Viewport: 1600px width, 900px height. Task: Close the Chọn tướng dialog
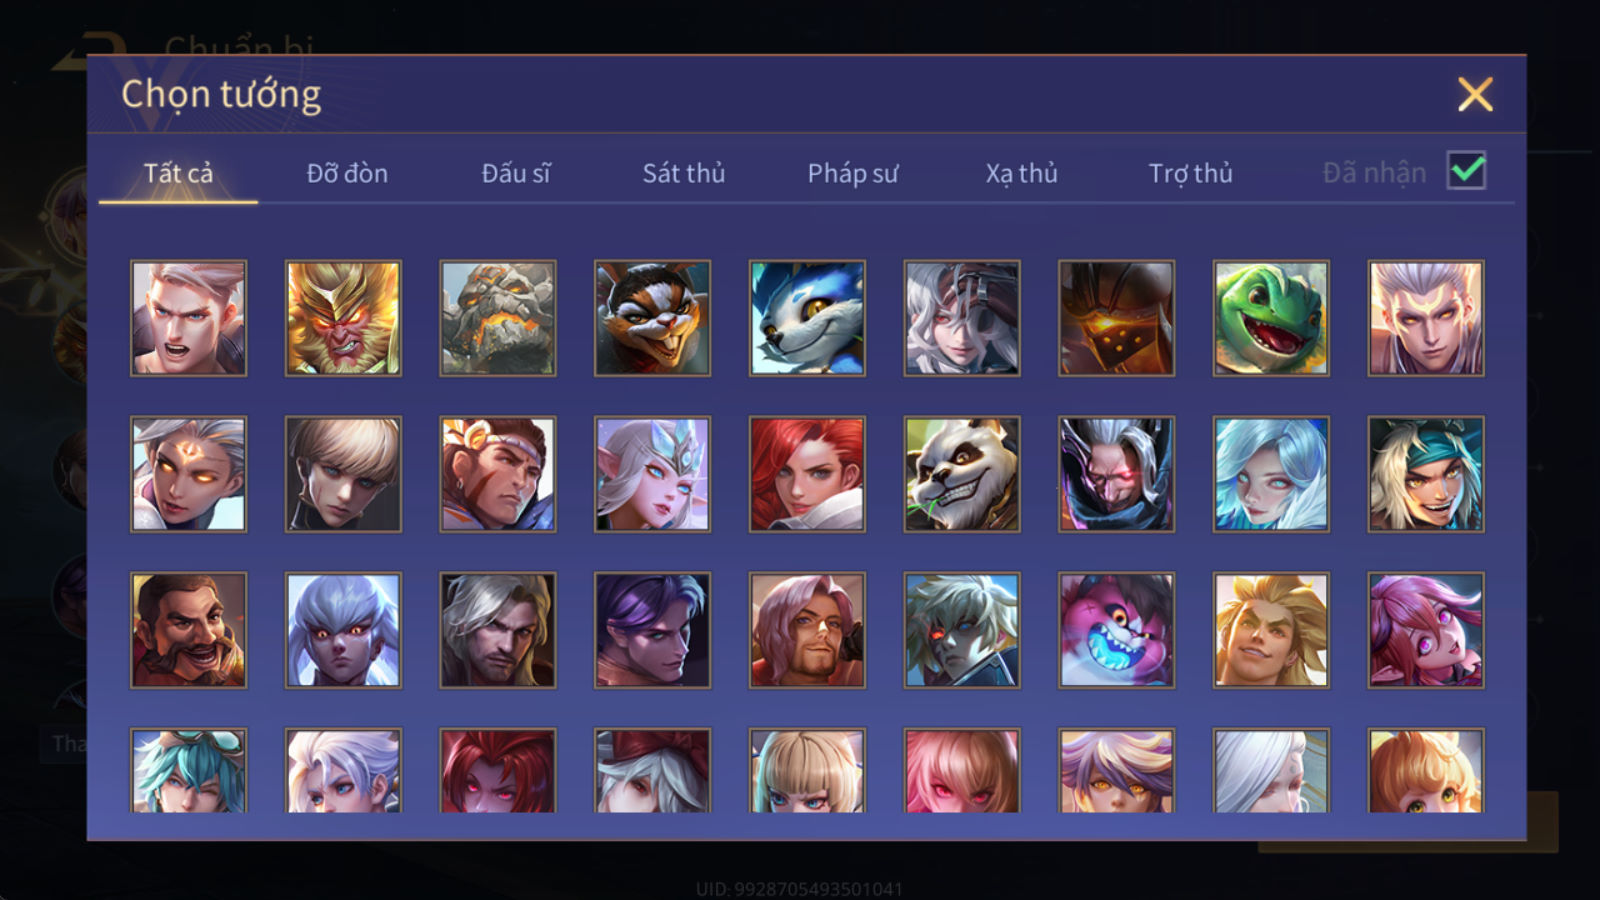[1475, 95]
